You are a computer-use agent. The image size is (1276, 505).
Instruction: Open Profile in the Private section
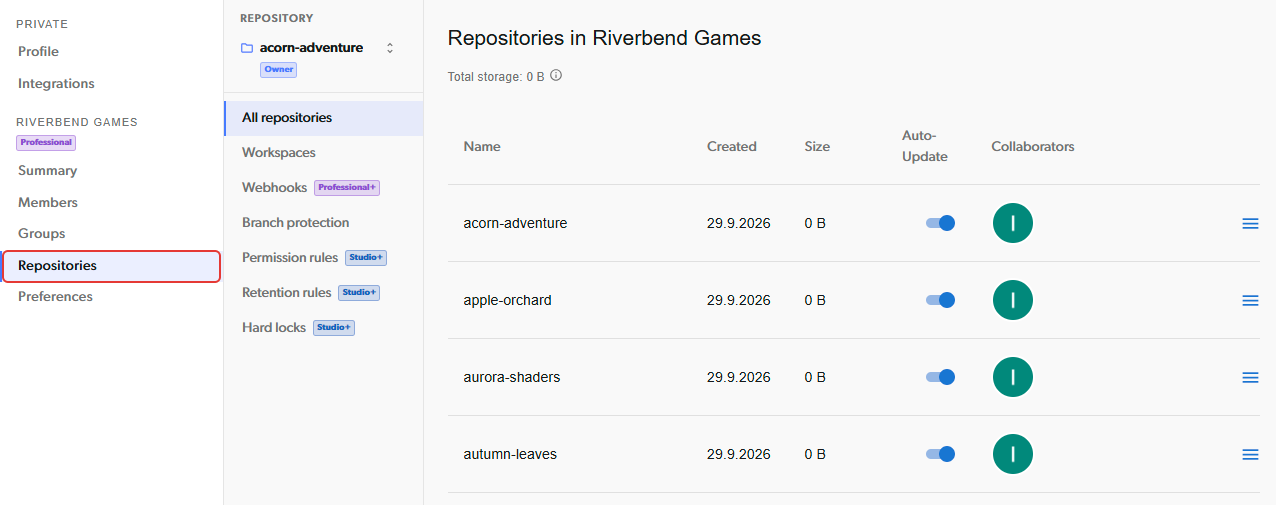(38, 51)
